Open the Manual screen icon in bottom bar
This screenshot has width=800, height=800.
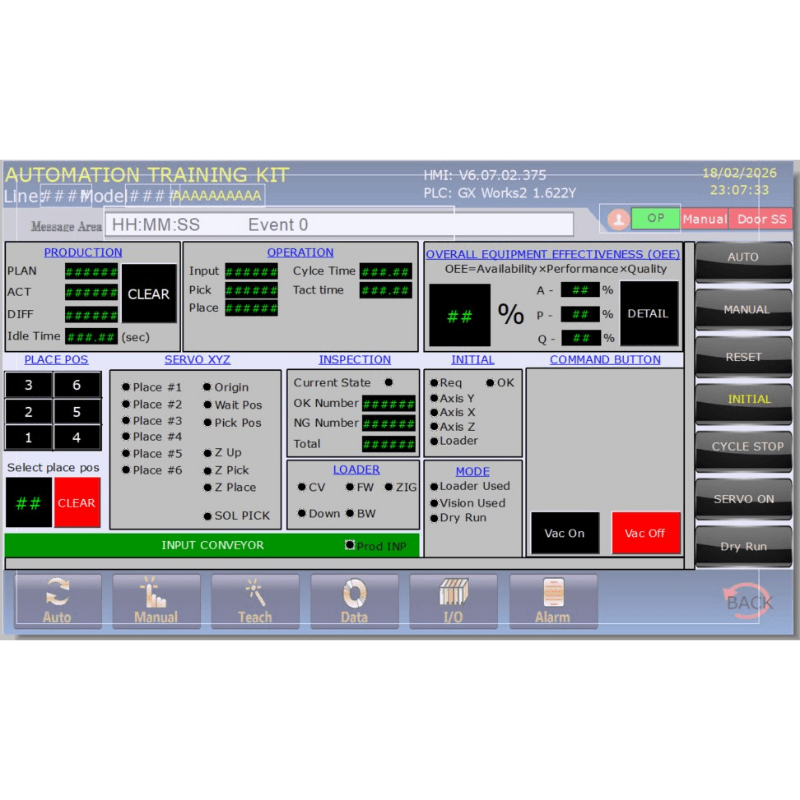[x=156, y=601]
